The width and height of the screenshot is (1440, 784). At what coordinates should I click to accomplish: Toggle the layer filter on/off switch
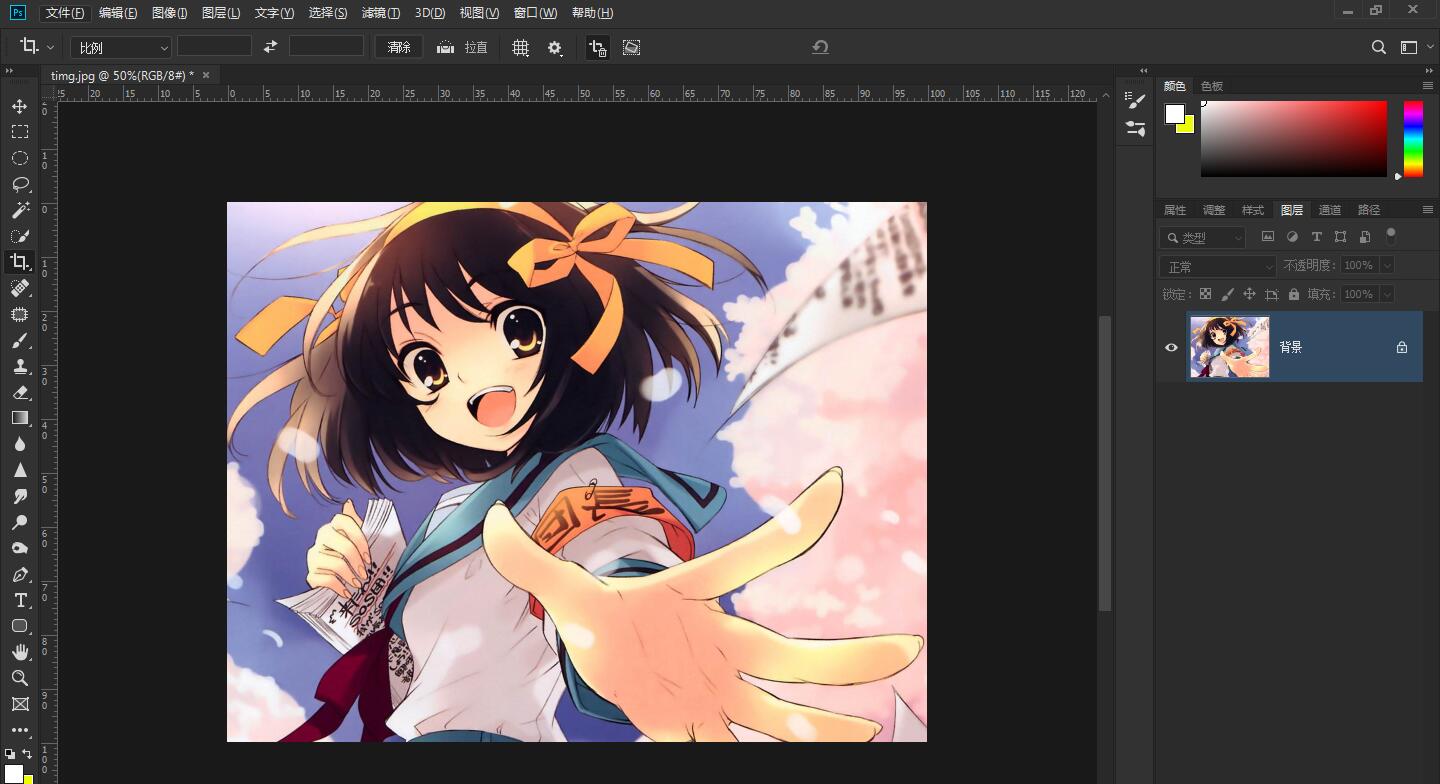click(1390, 236)
